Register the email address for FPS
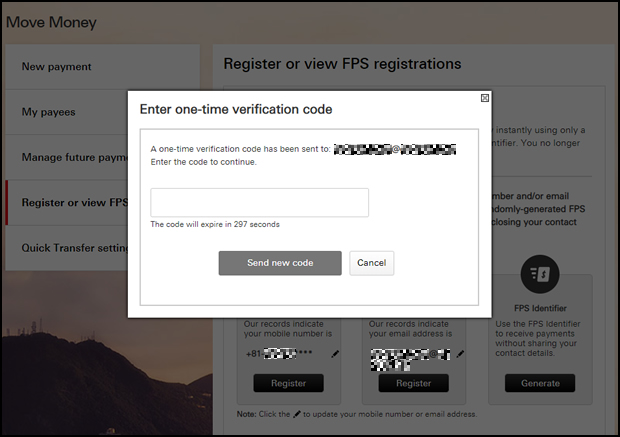Viewport: 620px width, 437px height. [x=414, y=383]
